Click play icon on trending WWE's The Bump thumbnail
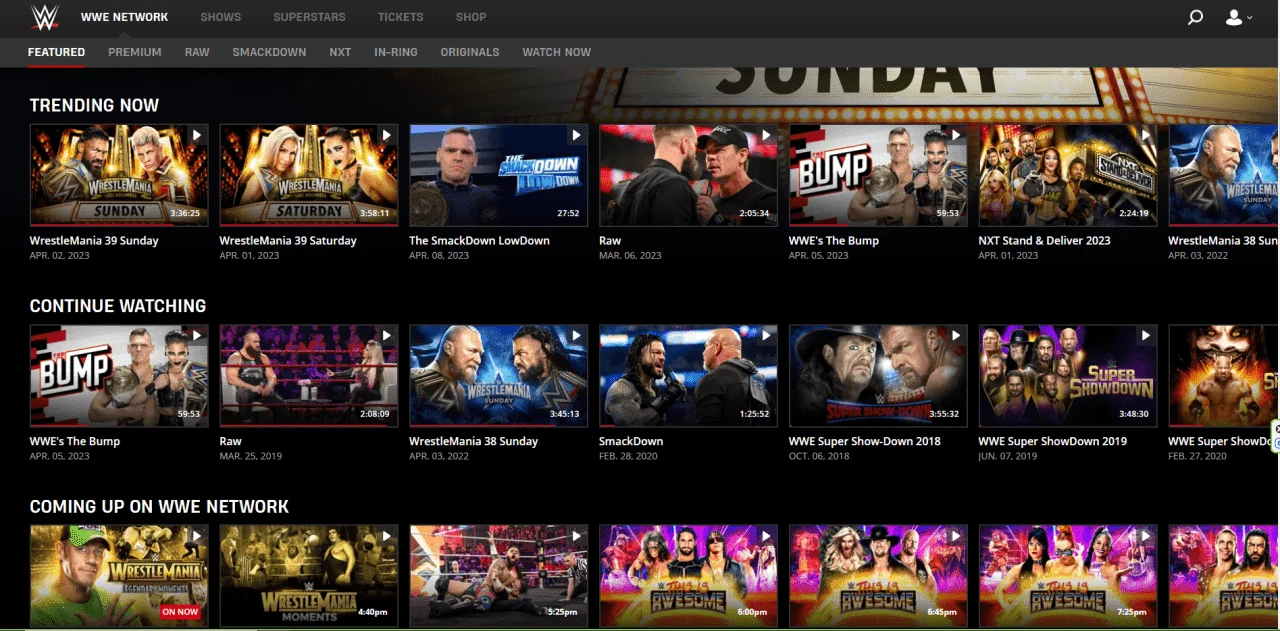1280x631 pixels. click(956, 135)
